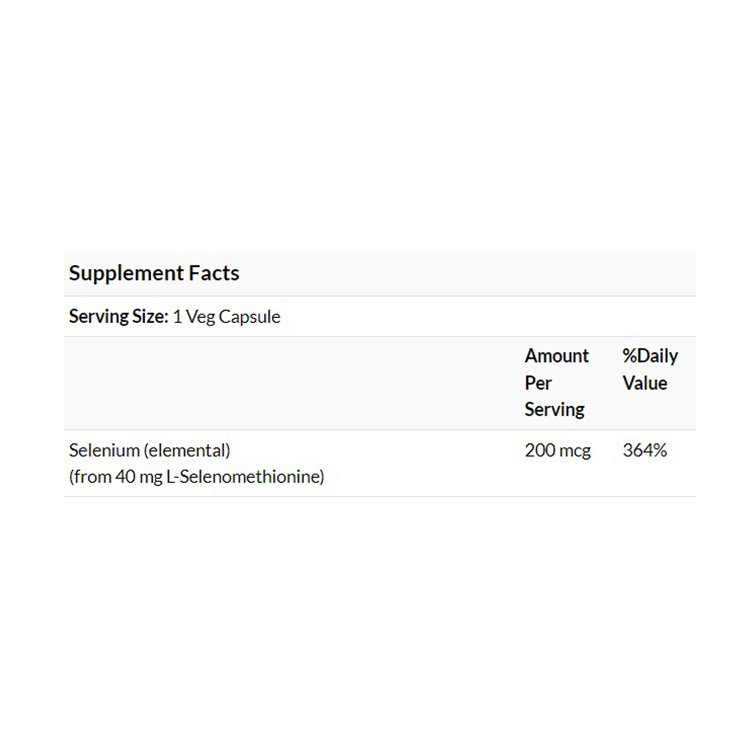Click the "364%" daily value
The image size is (750, 750).
645,450
